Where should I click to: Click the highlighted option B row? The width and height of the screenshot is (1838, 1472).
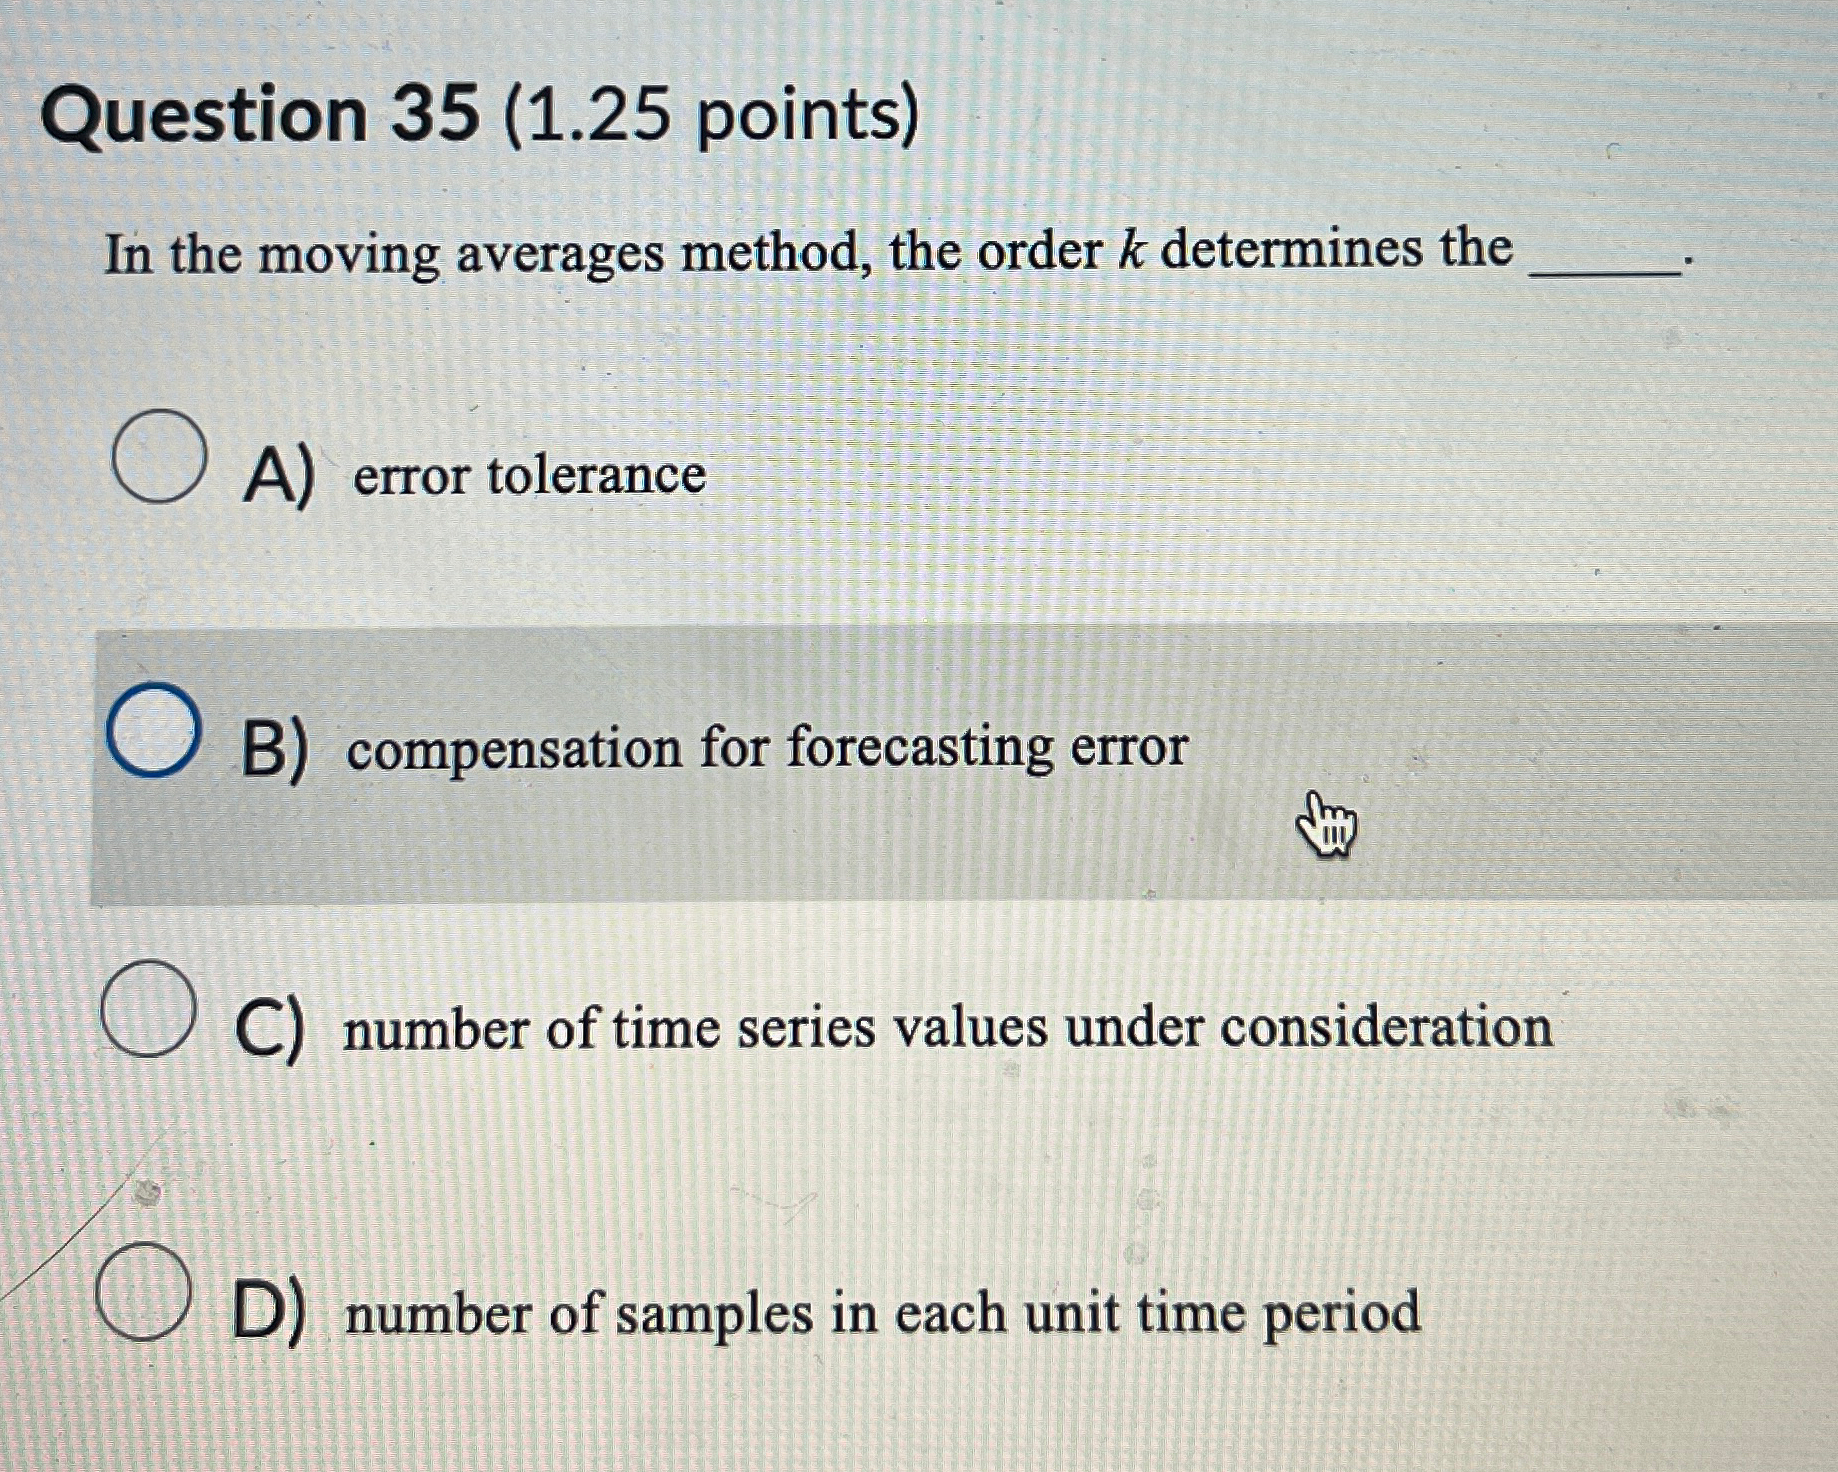pyautogui.click(x=900, y=760)
